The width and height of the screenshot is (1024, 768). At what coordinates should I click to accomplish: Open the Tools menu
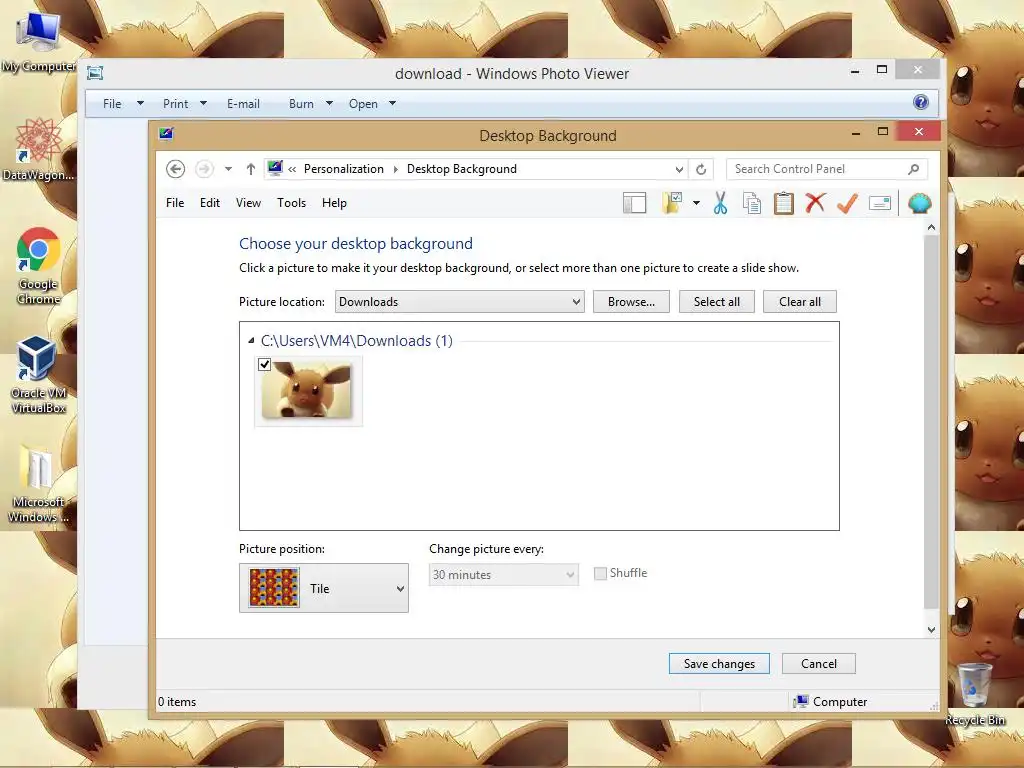coord(291,203)
